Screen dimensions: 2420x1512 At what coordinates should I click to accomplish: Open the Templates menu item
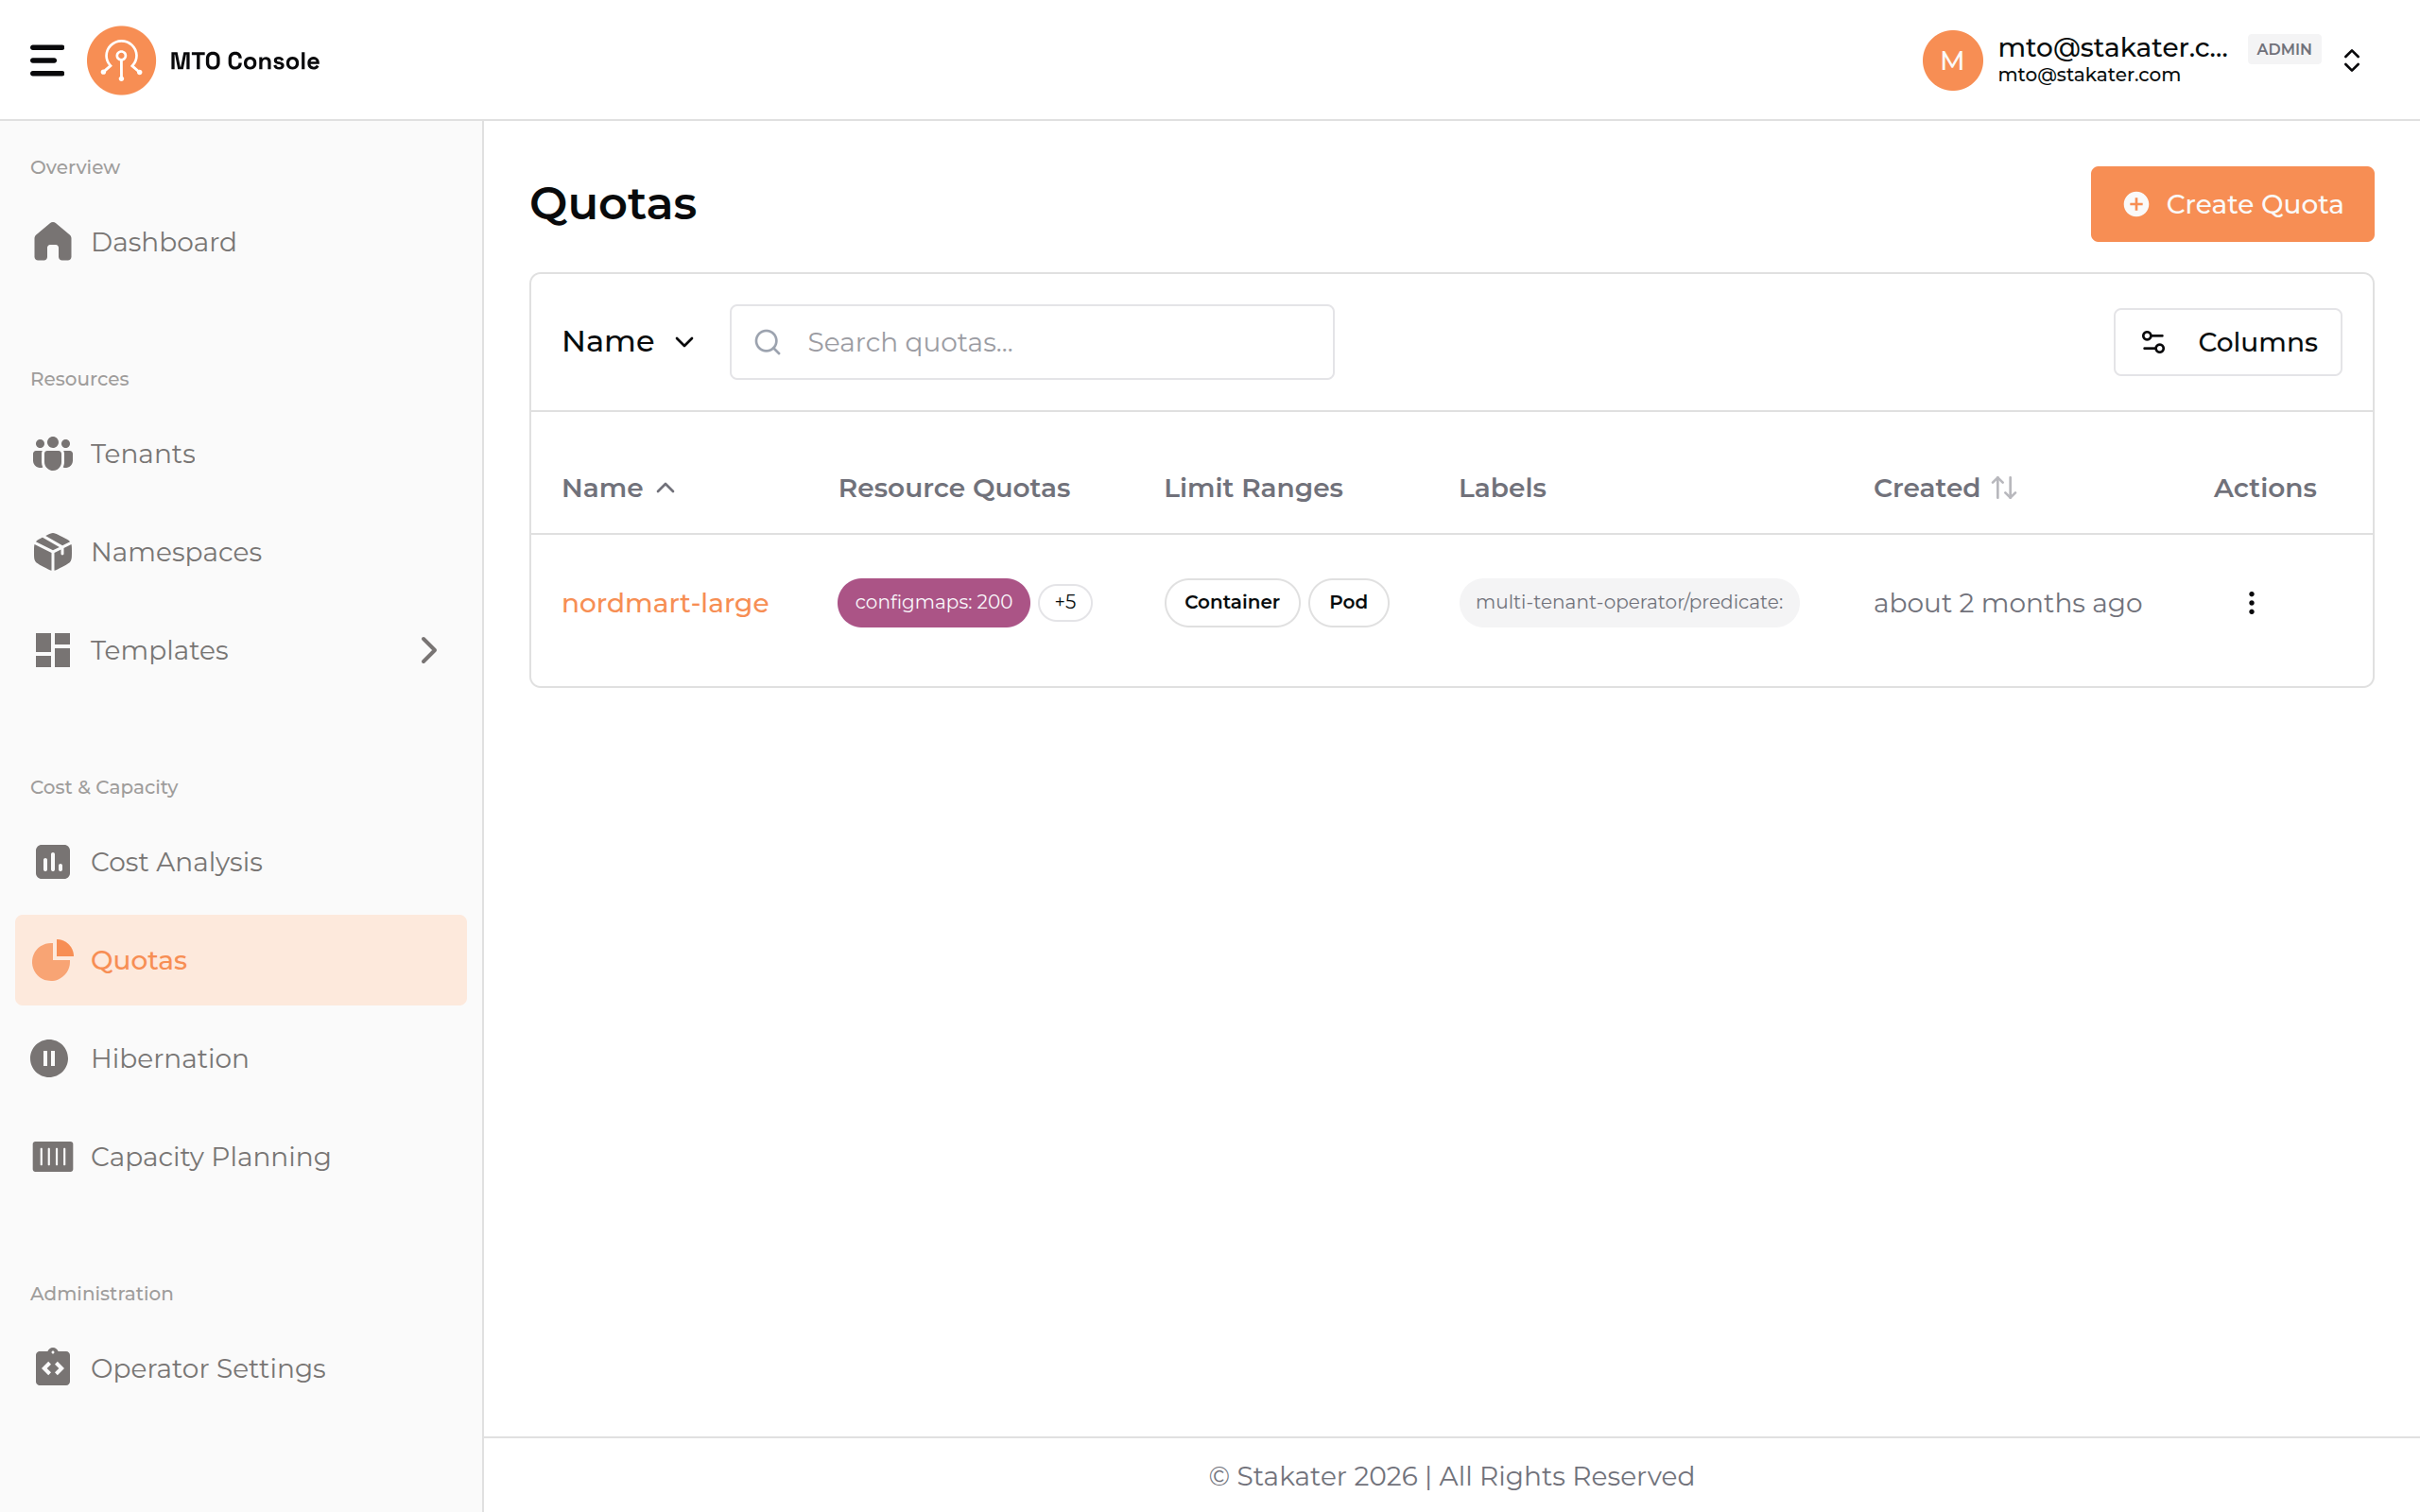tap(241, 650)
